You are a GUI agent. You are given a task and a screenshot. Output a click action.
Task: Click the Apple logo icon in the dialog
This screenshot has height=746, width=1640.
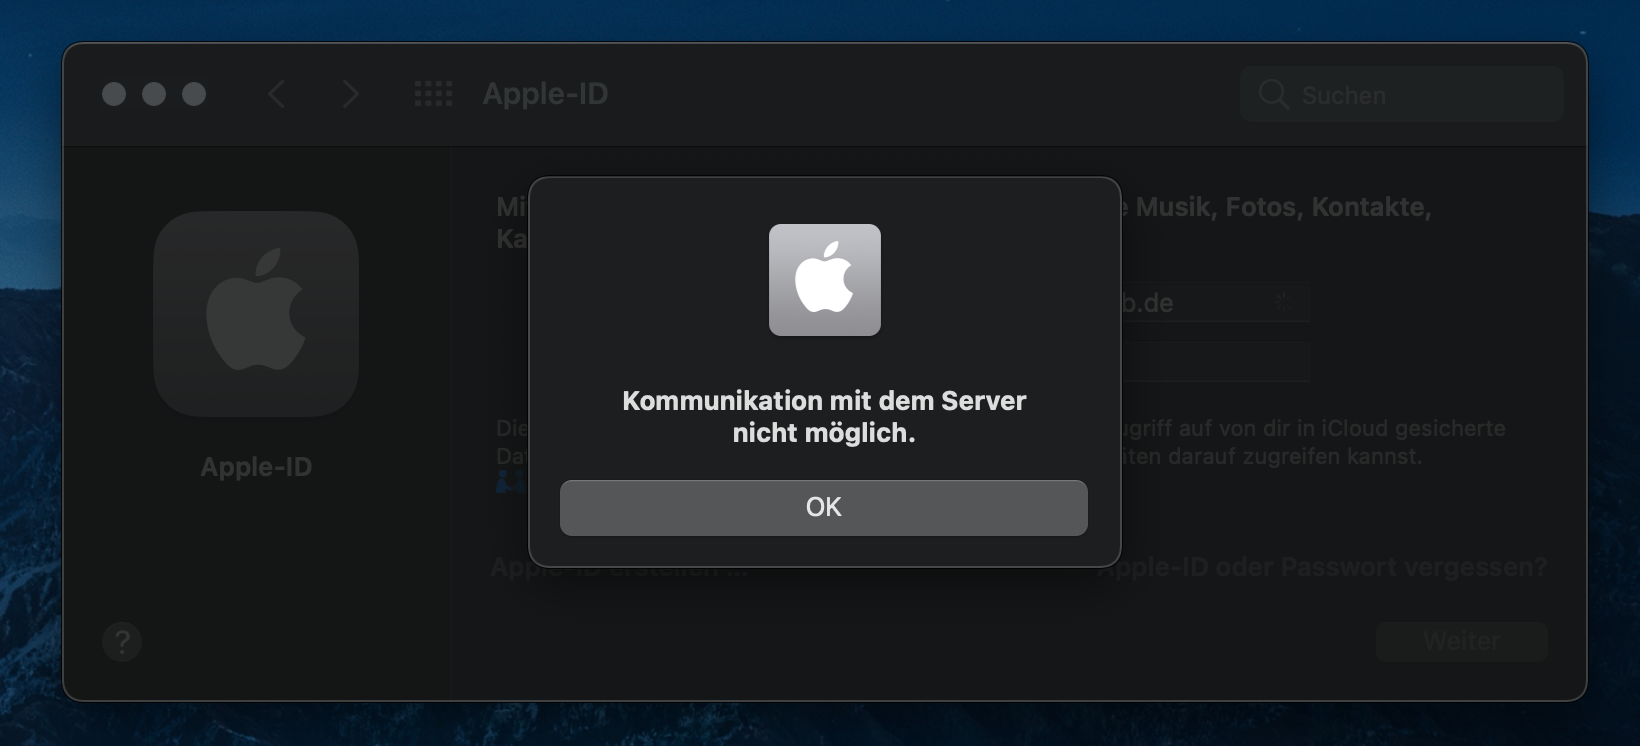[825, 280]
